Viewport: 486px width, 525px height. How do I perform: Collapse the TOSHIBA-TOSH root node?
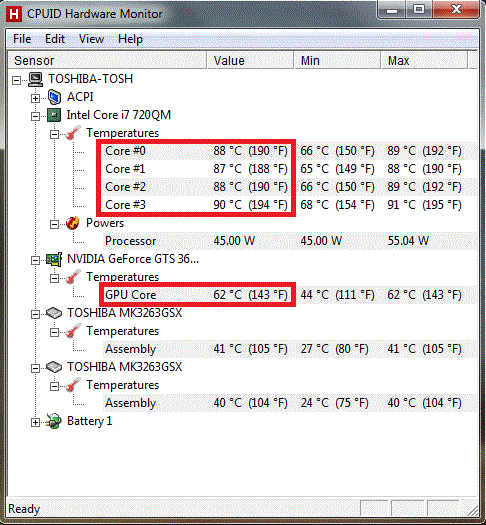[16, 80]
